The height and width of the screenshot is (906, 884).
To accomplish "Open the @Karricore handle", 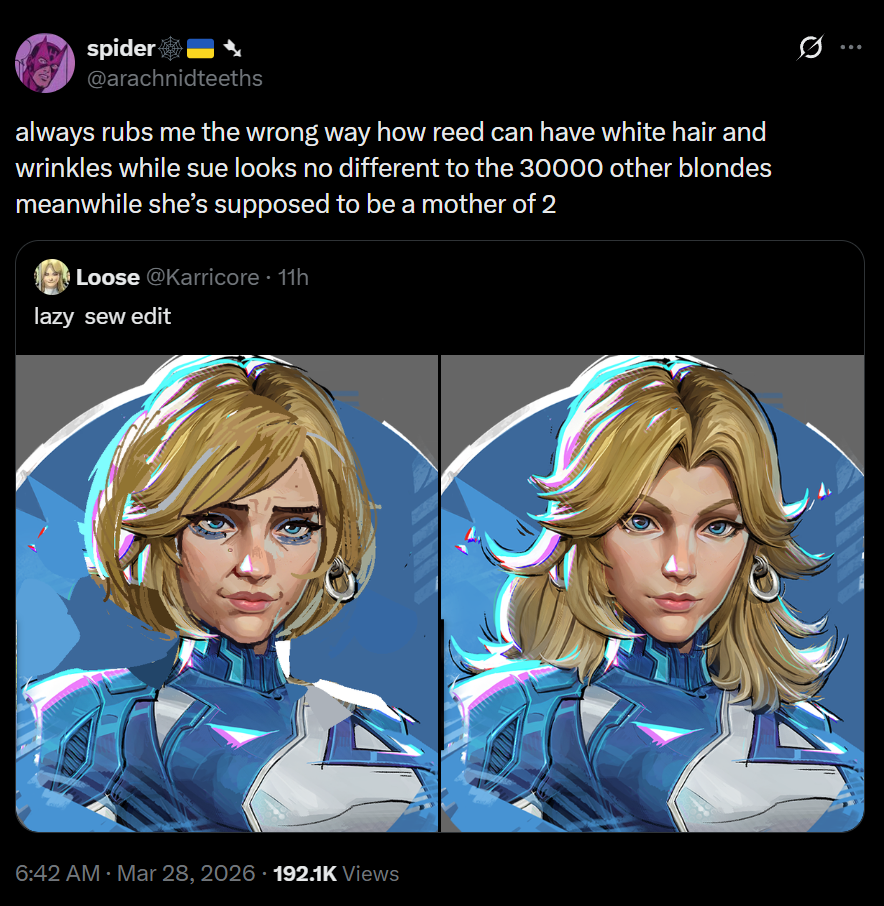I will click(202, 277).
